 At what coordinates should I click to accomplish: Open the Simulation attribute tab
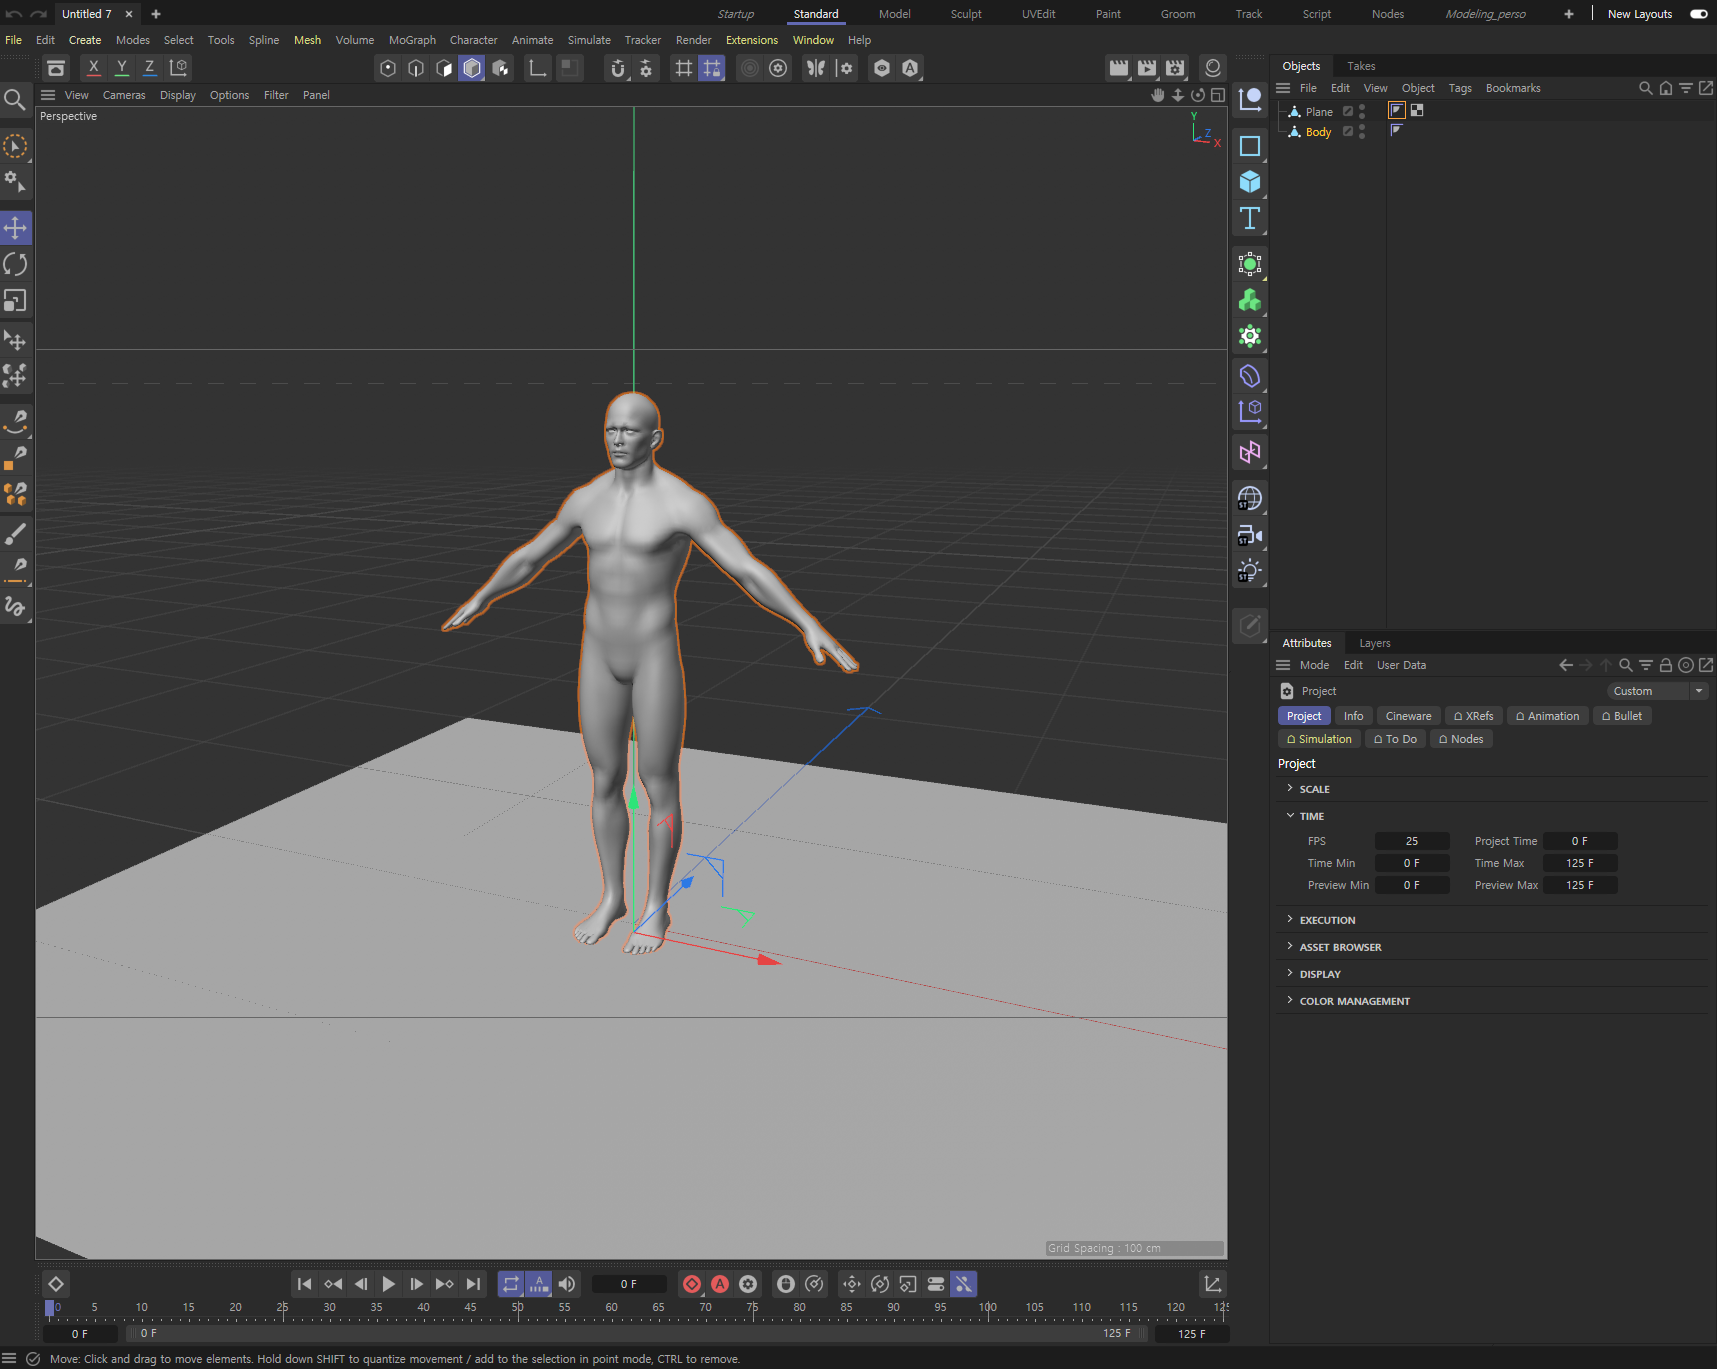click(1319, 739)
